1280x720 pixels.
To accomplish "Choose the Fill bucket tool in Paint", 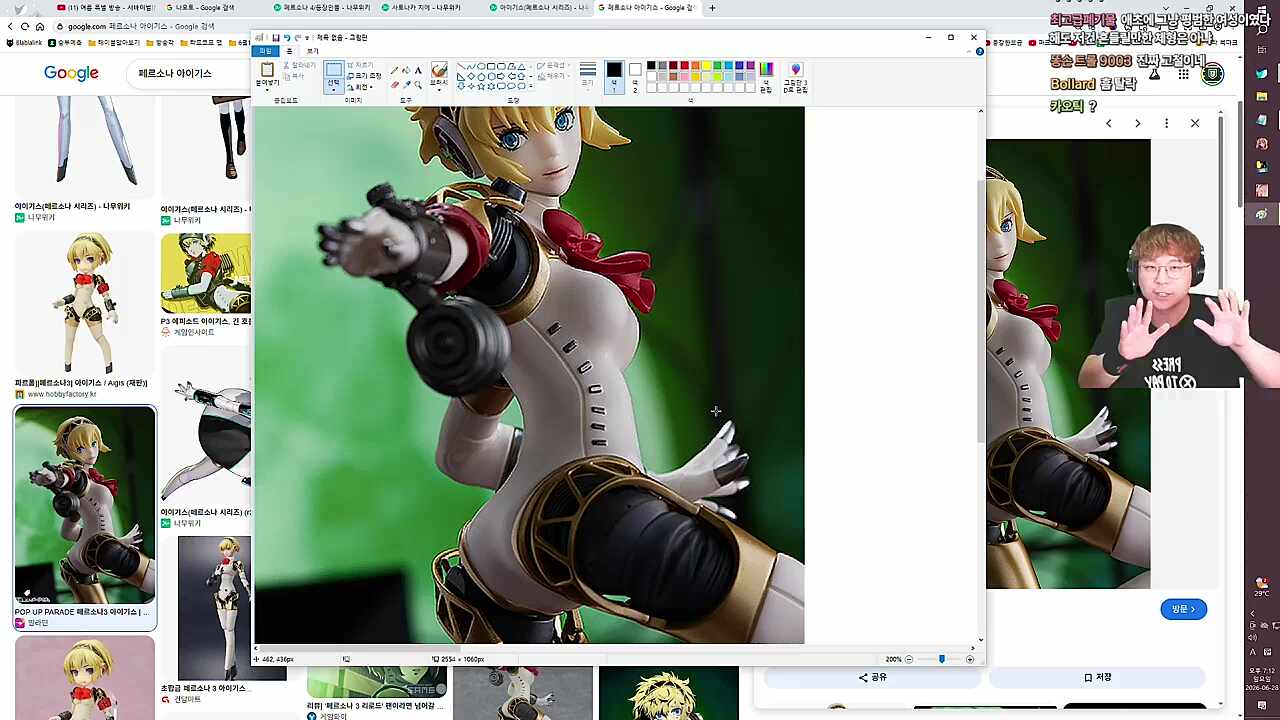I will (x=406, y=71).
